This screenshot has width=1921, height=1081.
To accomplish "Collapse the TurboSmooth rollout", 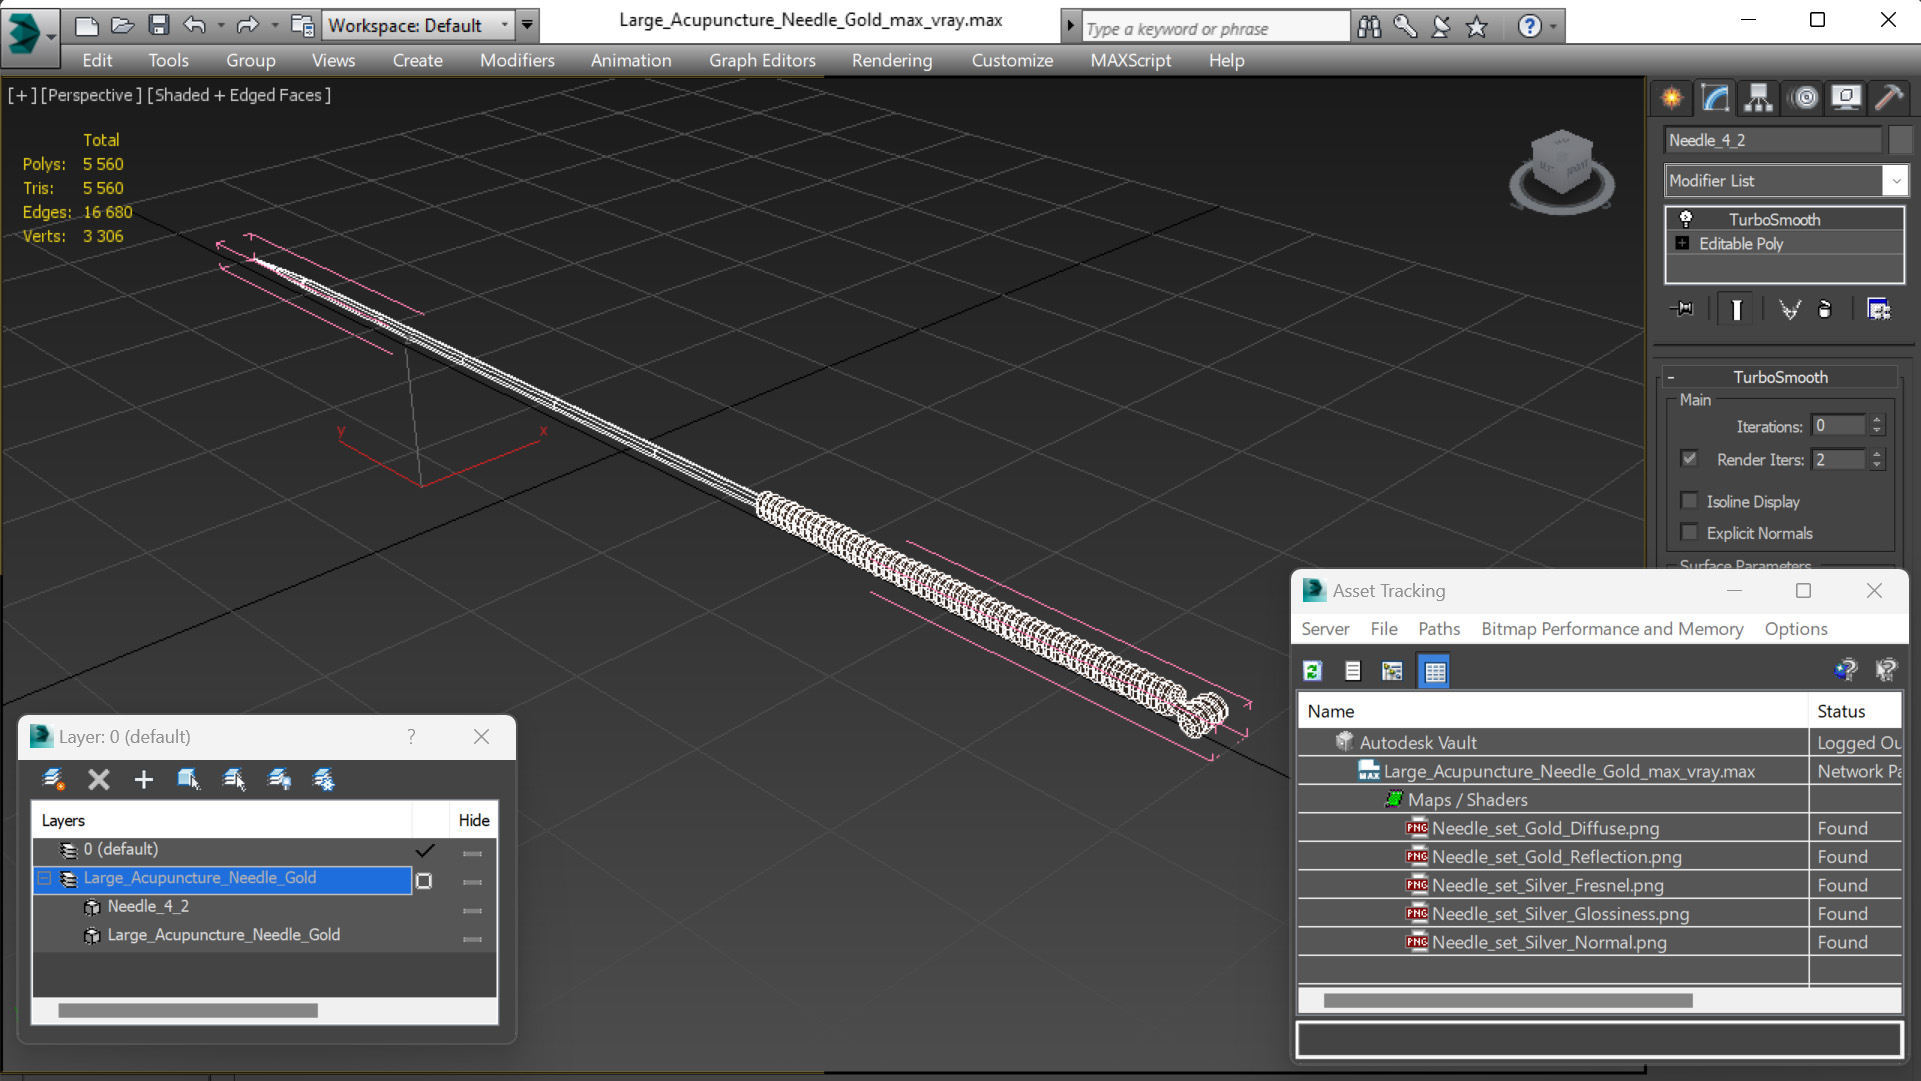I will [x=1671, y=377].
